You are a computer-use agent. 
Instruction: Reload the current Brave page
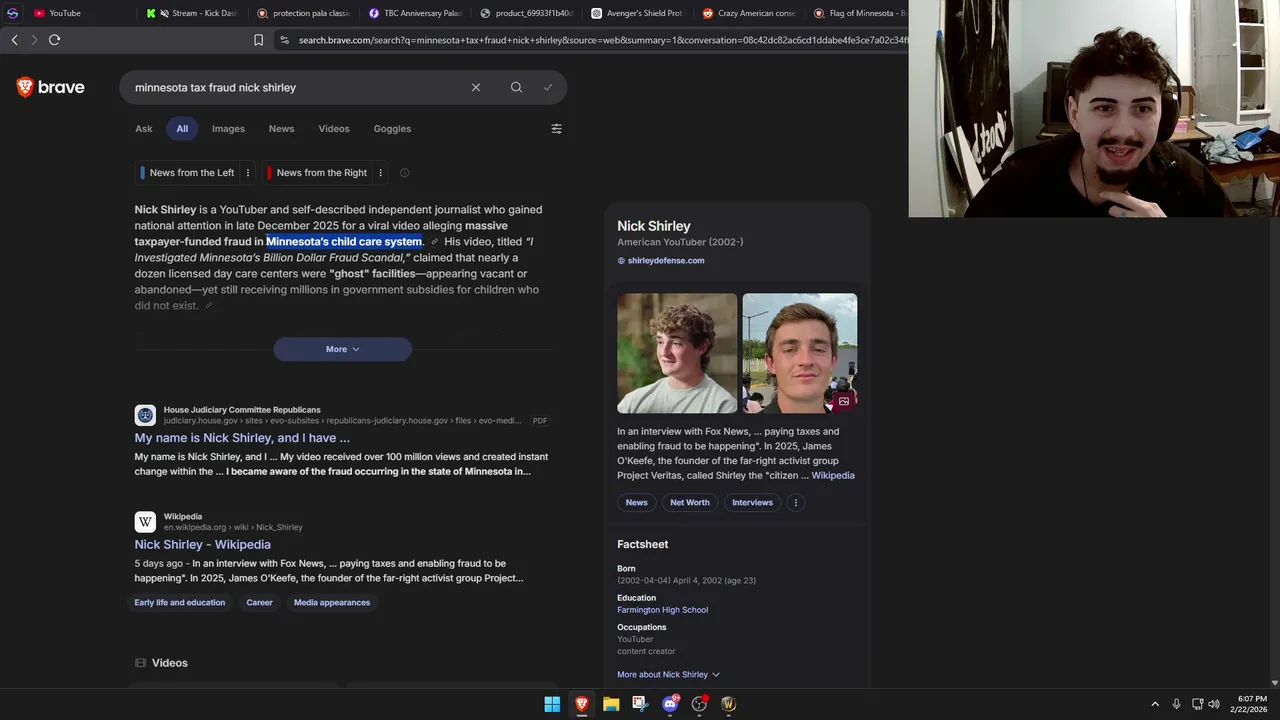(x=54, y=40)
